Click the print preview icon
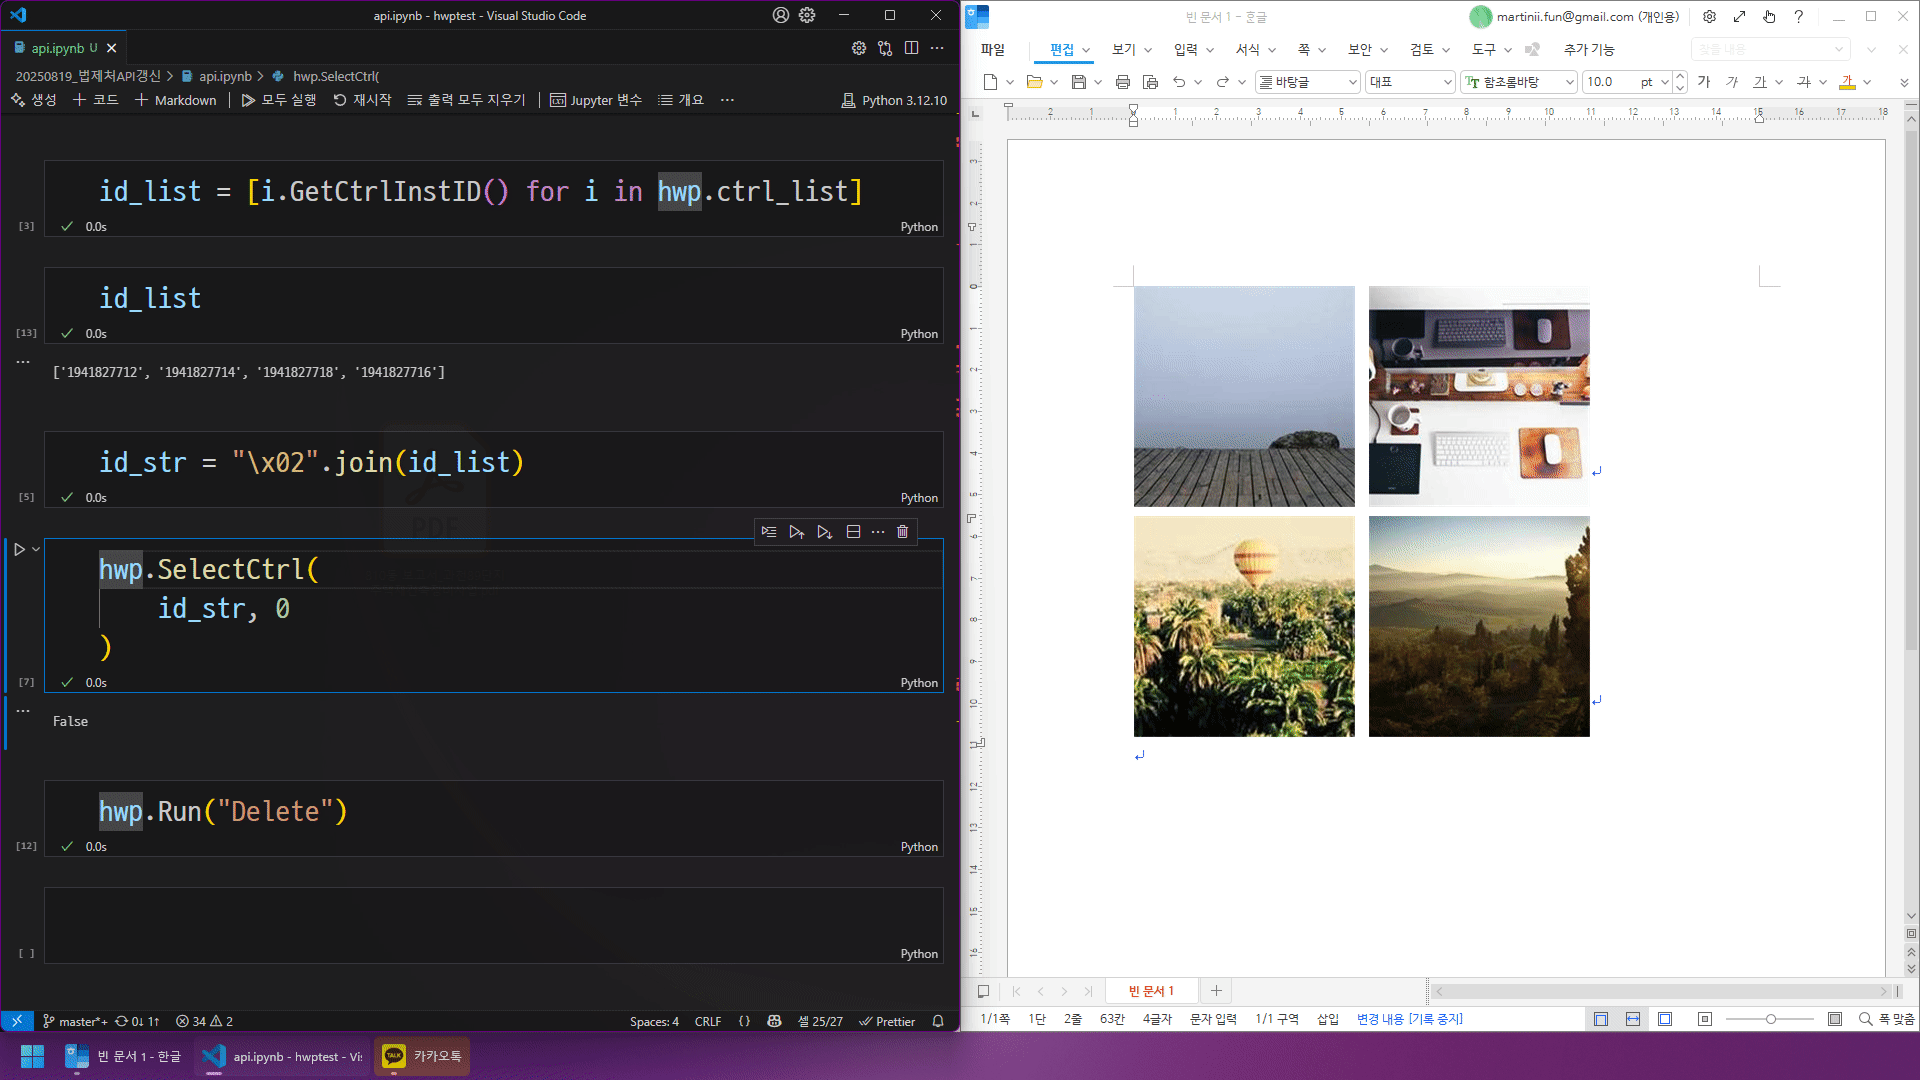1920x1080 pixels. [x=1150, y=82]
